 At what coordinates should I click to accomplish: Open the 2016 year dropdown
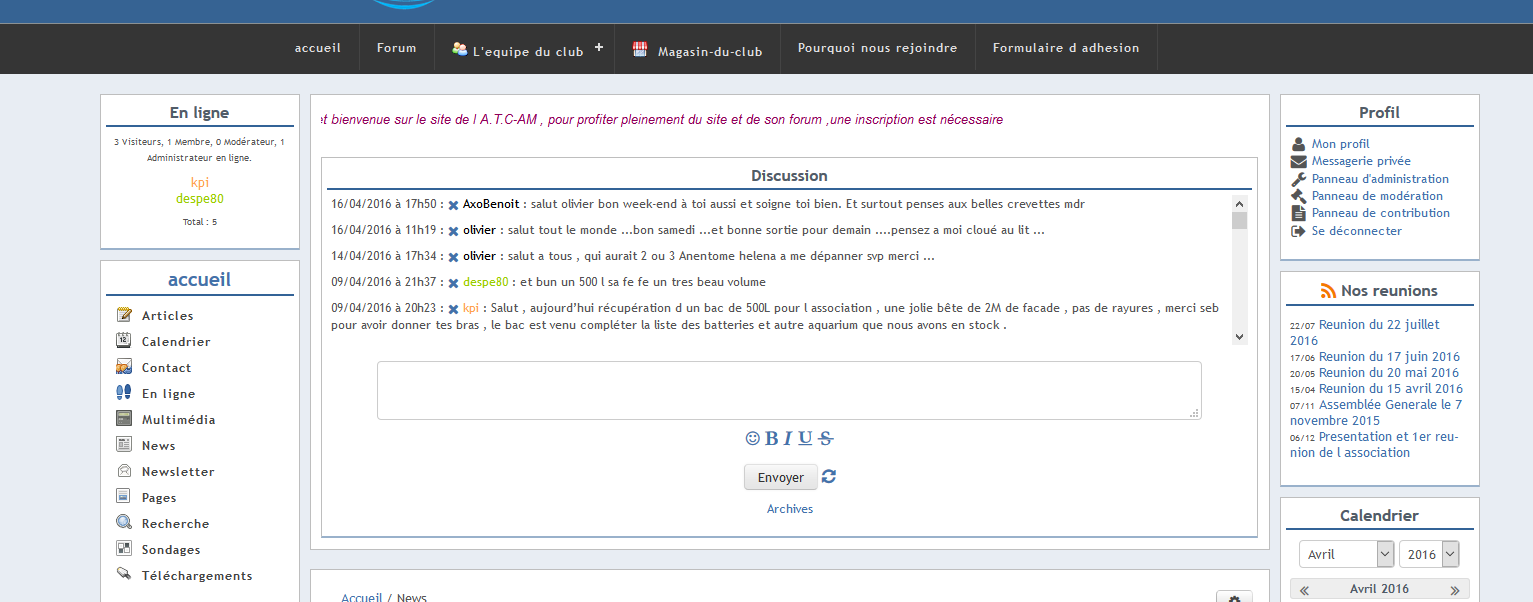[1428, 554]
